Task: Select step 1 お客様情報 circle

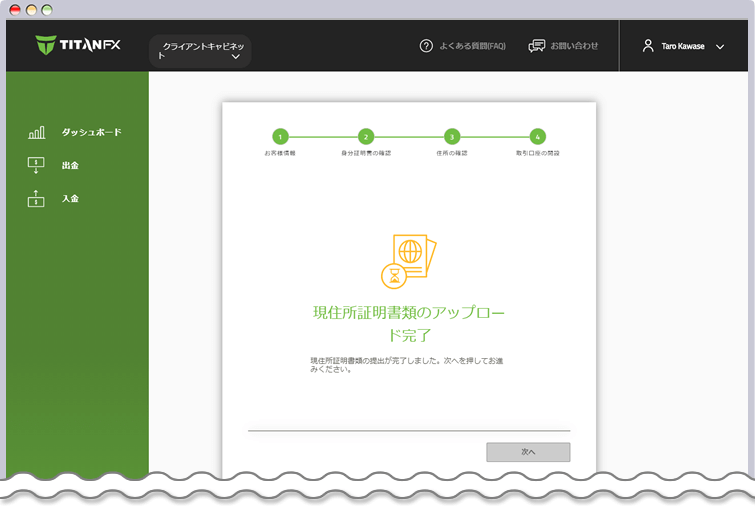Action: coord(280,137)
